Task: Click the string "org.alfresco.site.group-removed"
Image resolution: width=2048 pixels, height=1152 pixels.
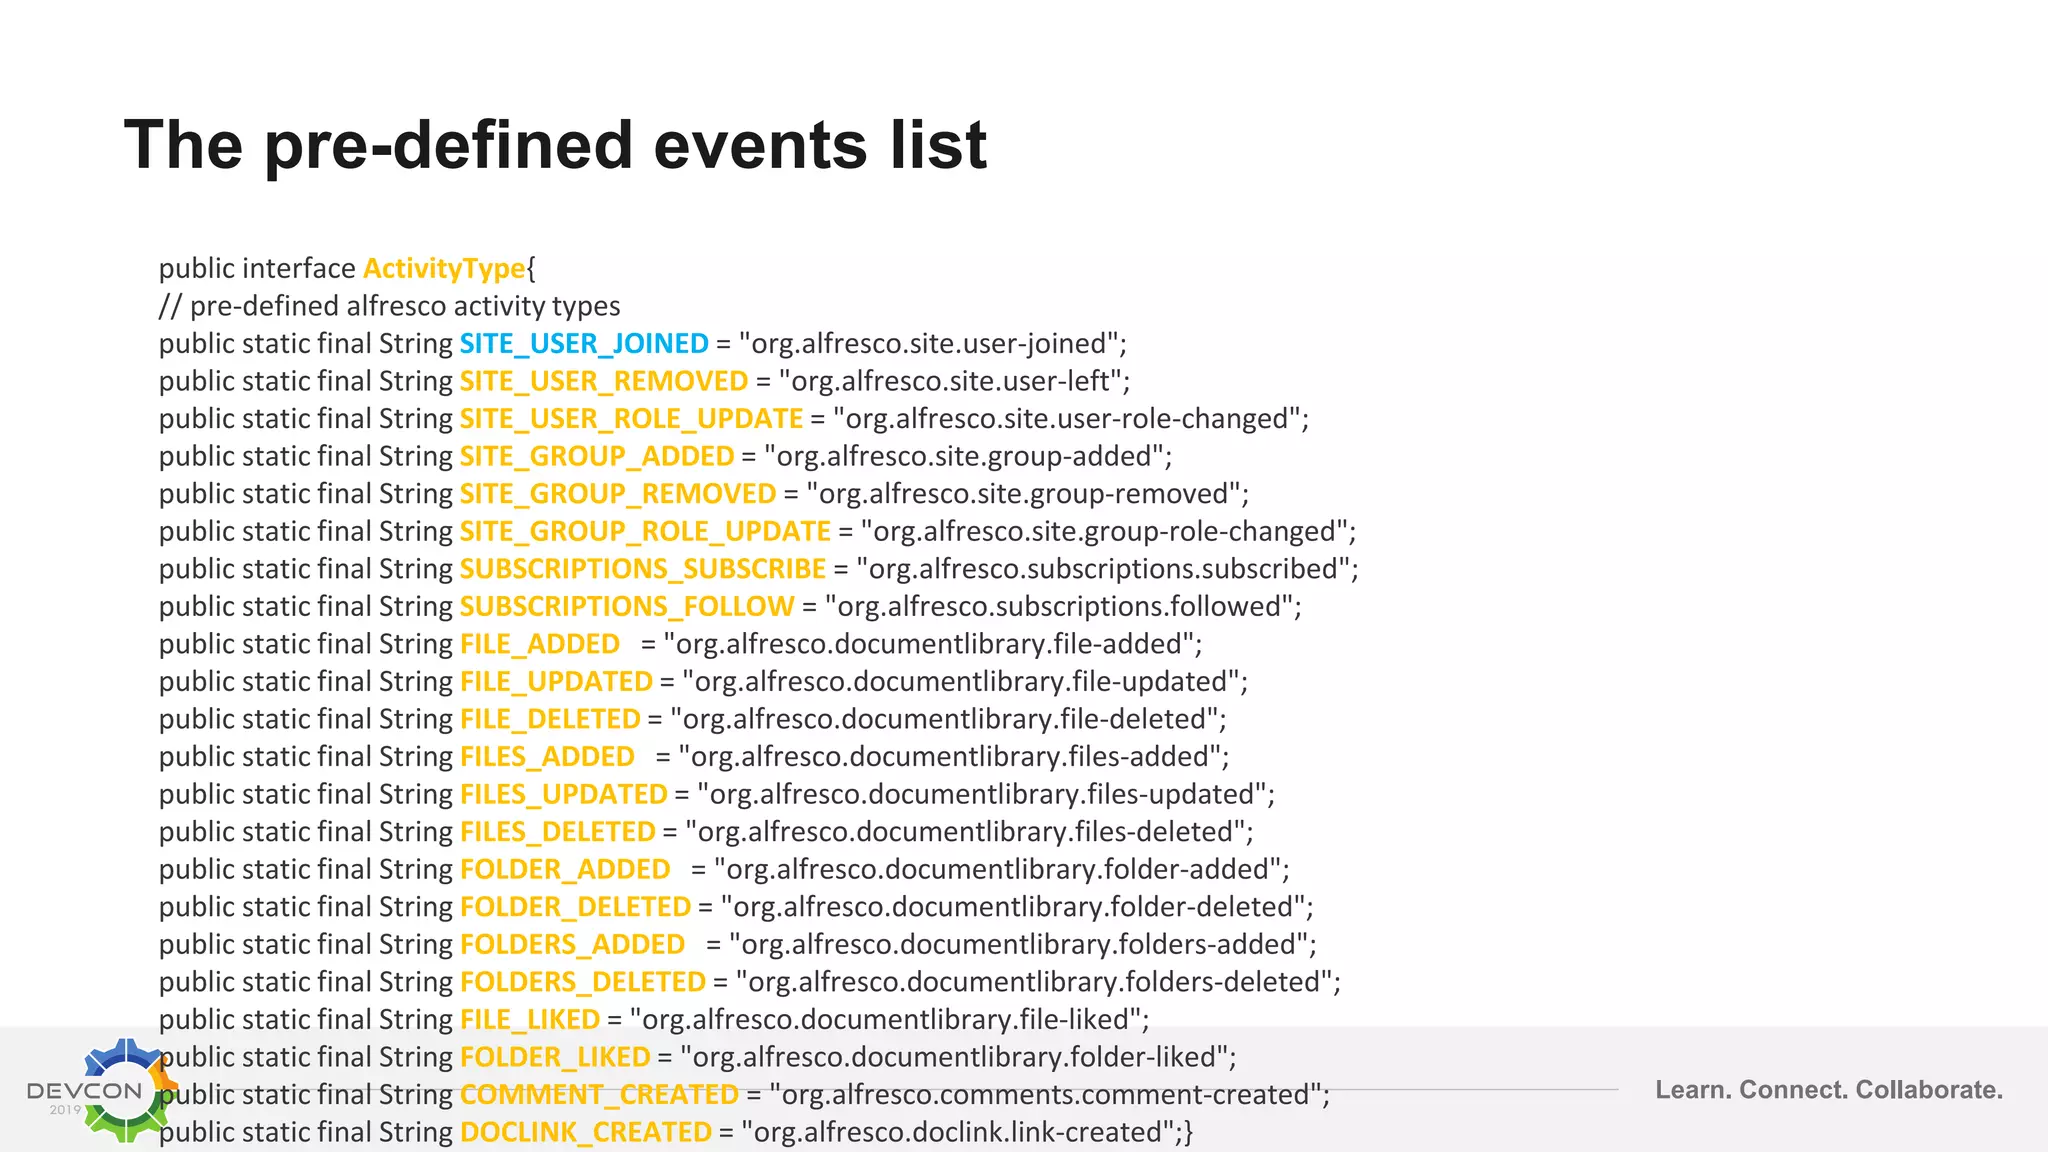Action: click(x=1024, y=494)
